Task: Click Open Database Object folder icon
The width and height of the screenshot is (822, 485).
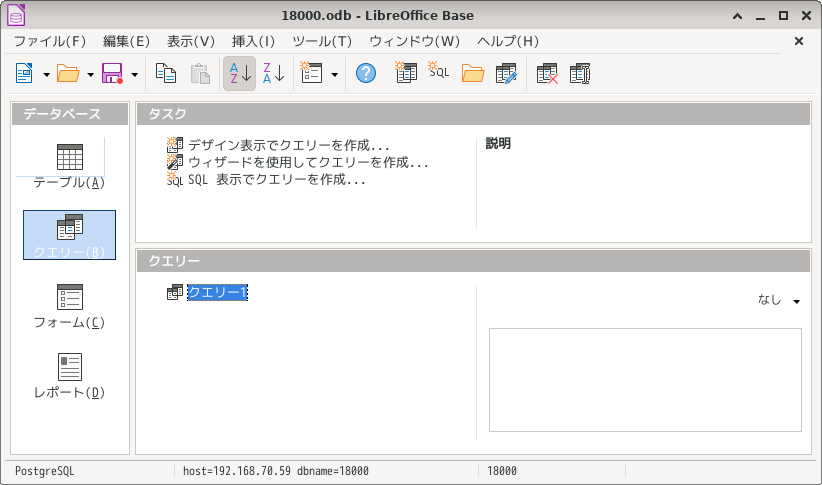Action: coord(473,73)
